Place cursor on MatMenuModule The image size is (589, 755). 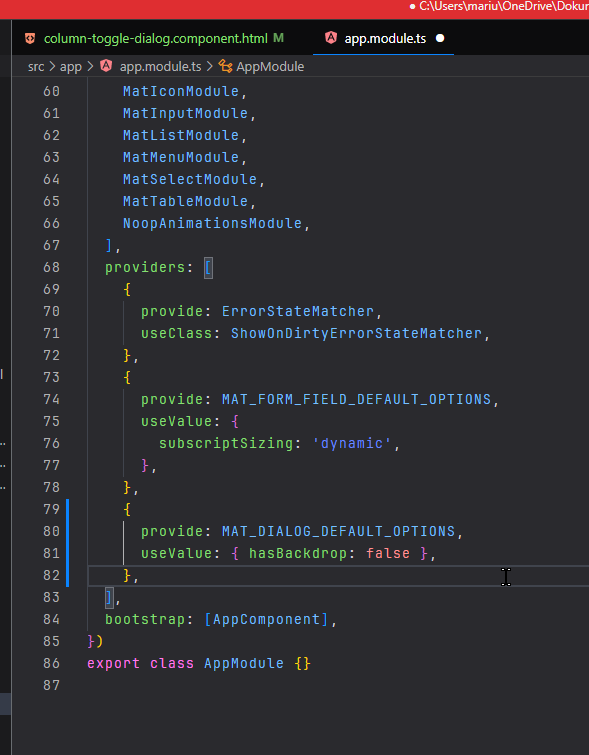coord(181,157)
